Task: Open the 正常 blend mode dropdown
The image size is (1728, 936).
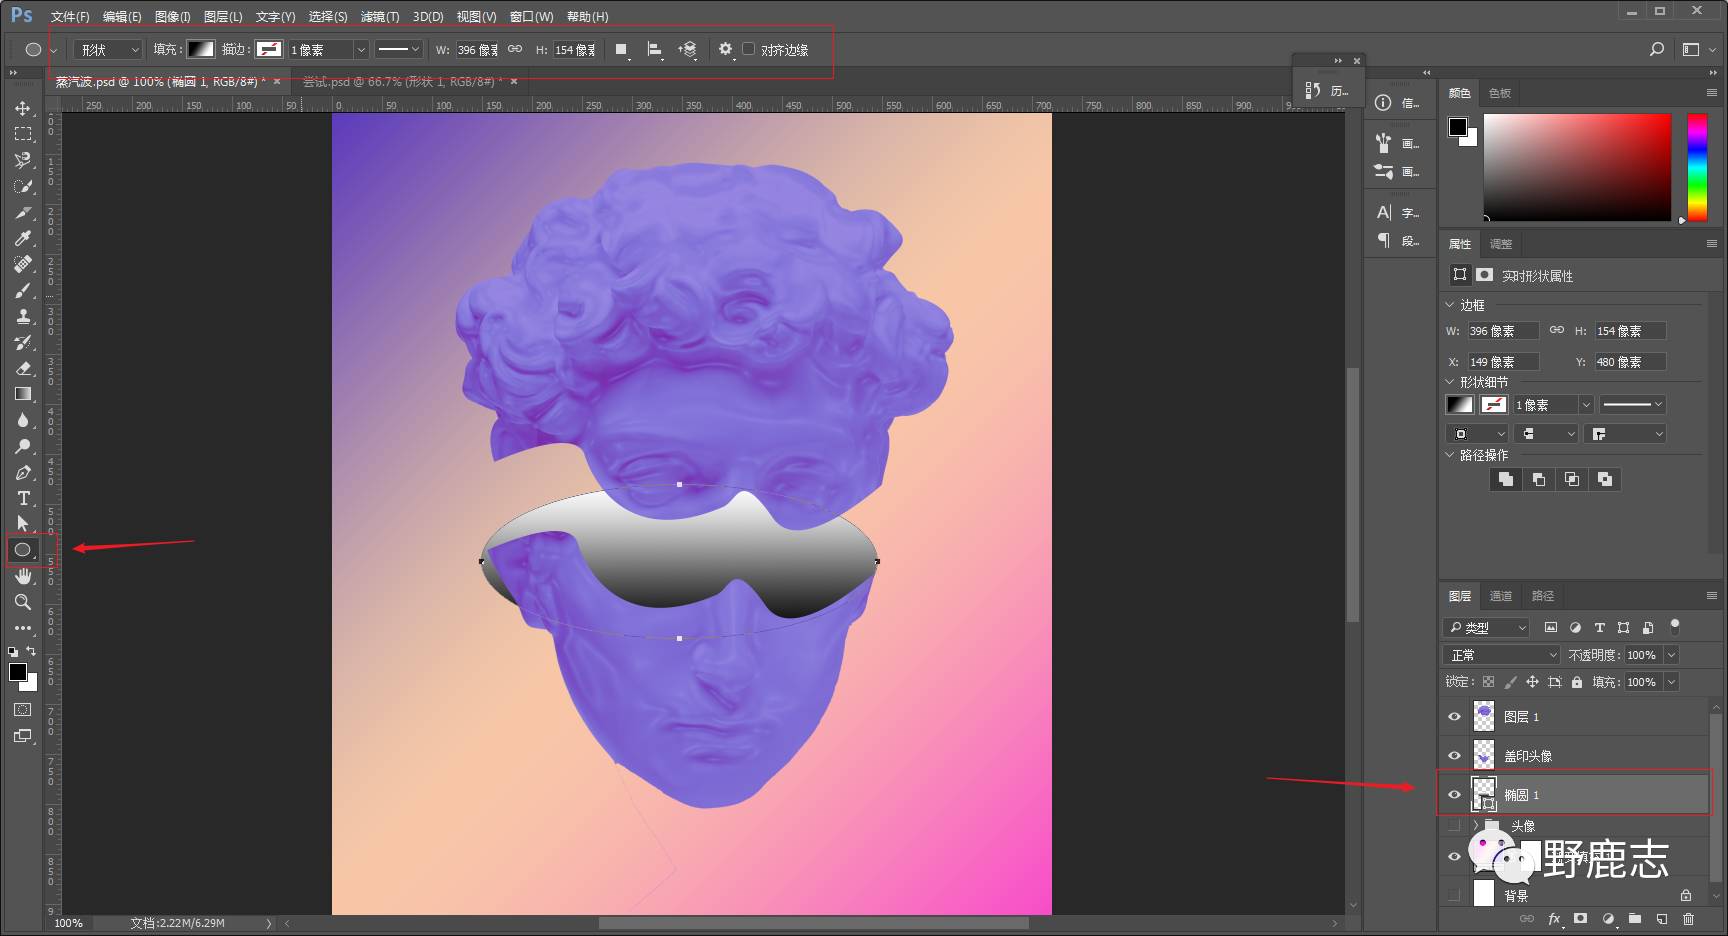Action: click(x=1502, y=655)
